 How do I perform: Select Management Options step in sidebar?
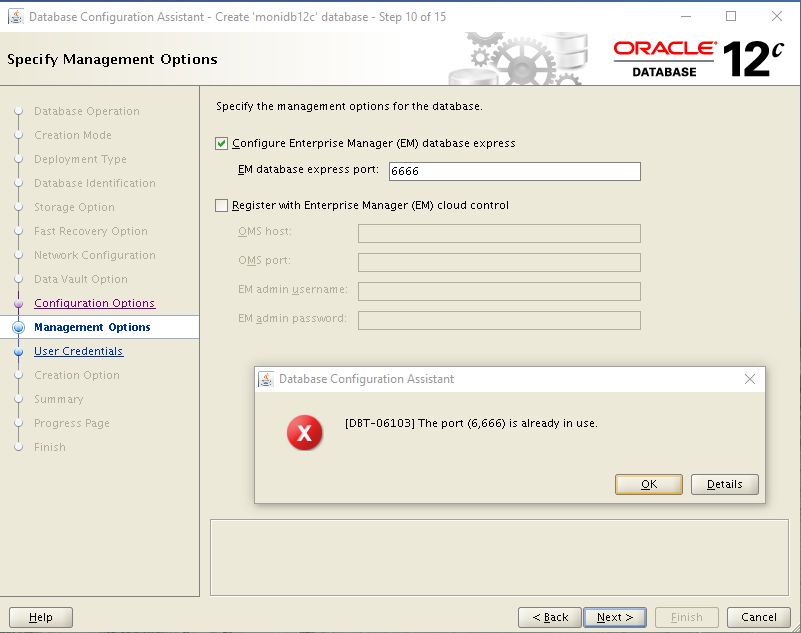[92, 327]
